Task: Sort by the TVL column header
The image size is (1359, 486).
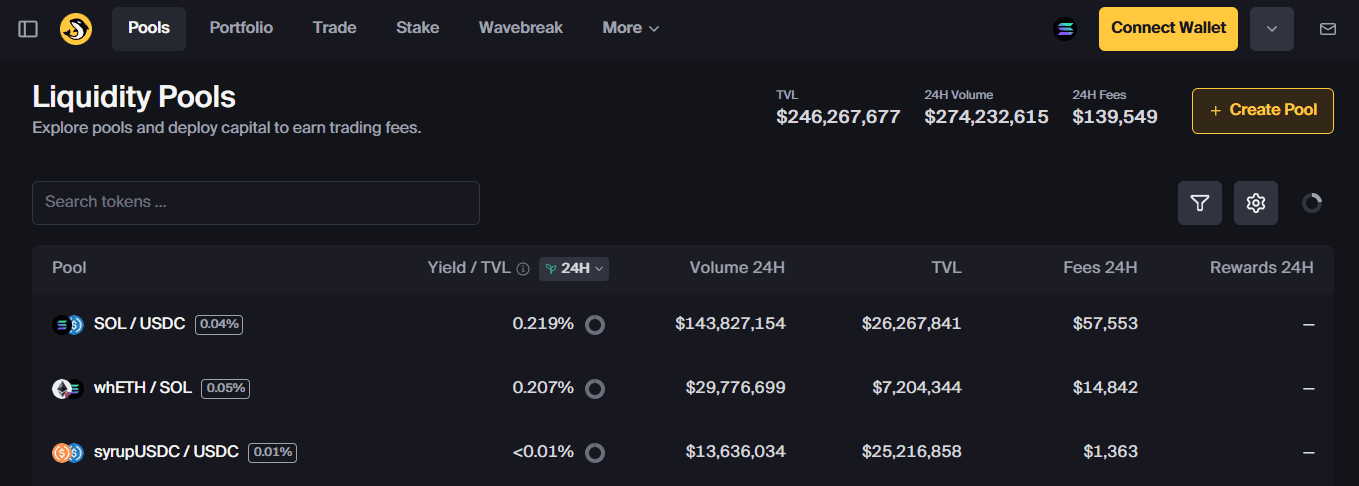Action: [x=946, y=268]
